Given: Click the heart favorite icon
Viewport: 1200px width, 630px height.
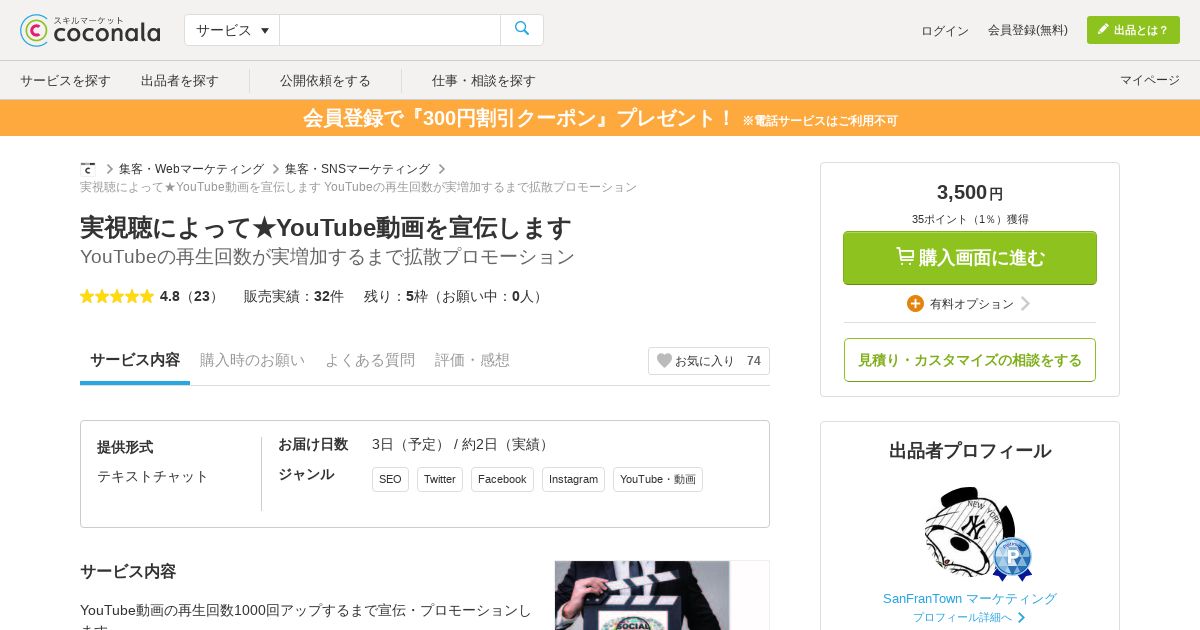Looking at the screenshot, I should [664, 361].
